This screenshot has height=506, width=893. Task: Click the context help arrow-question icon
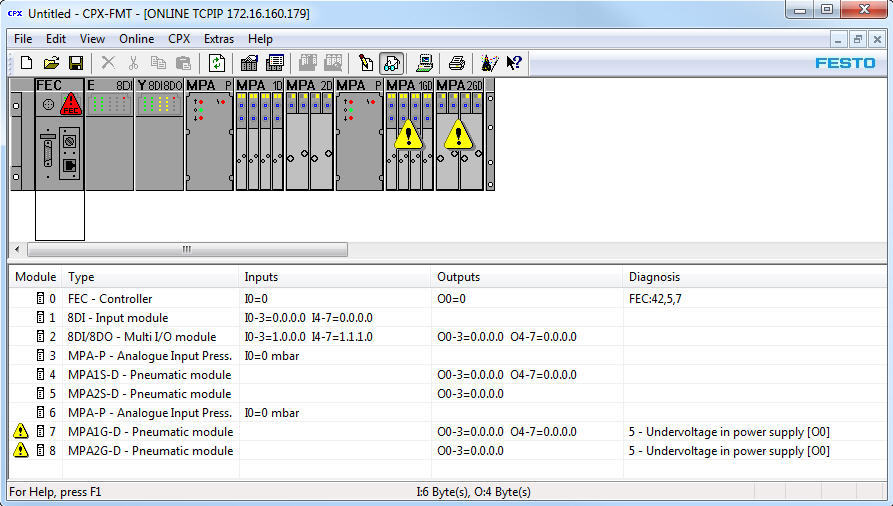pos(514,63)
